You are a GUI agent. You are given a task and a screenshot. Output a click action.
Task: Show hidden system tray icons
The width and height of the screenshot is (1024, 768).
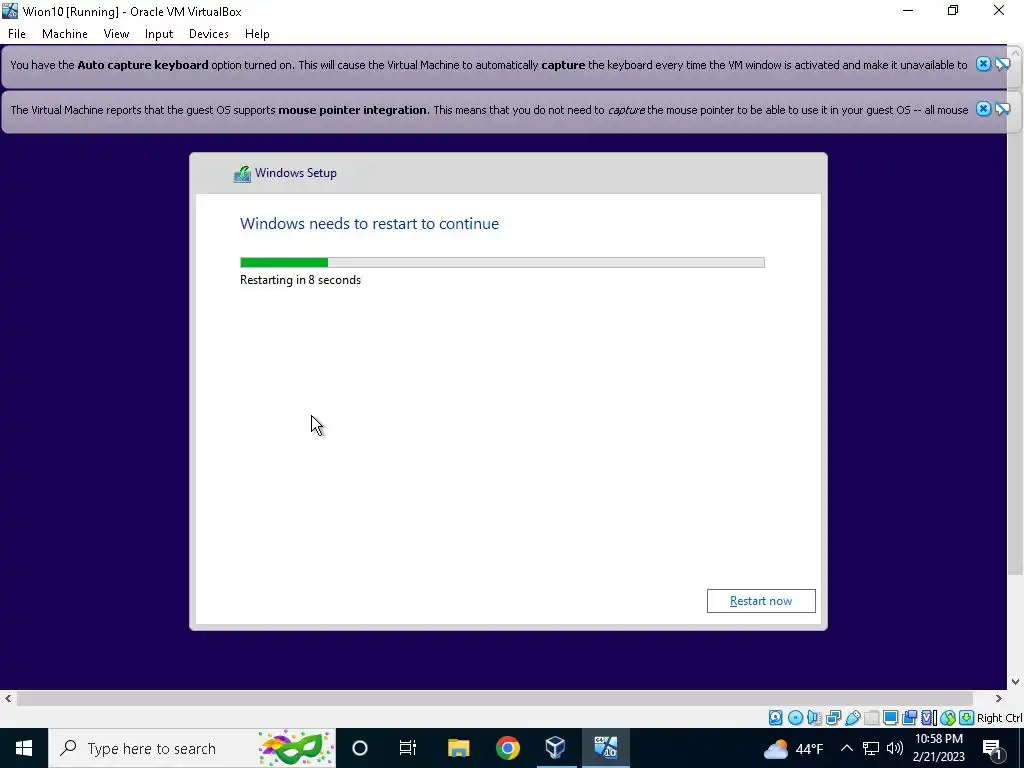(846, 748)
